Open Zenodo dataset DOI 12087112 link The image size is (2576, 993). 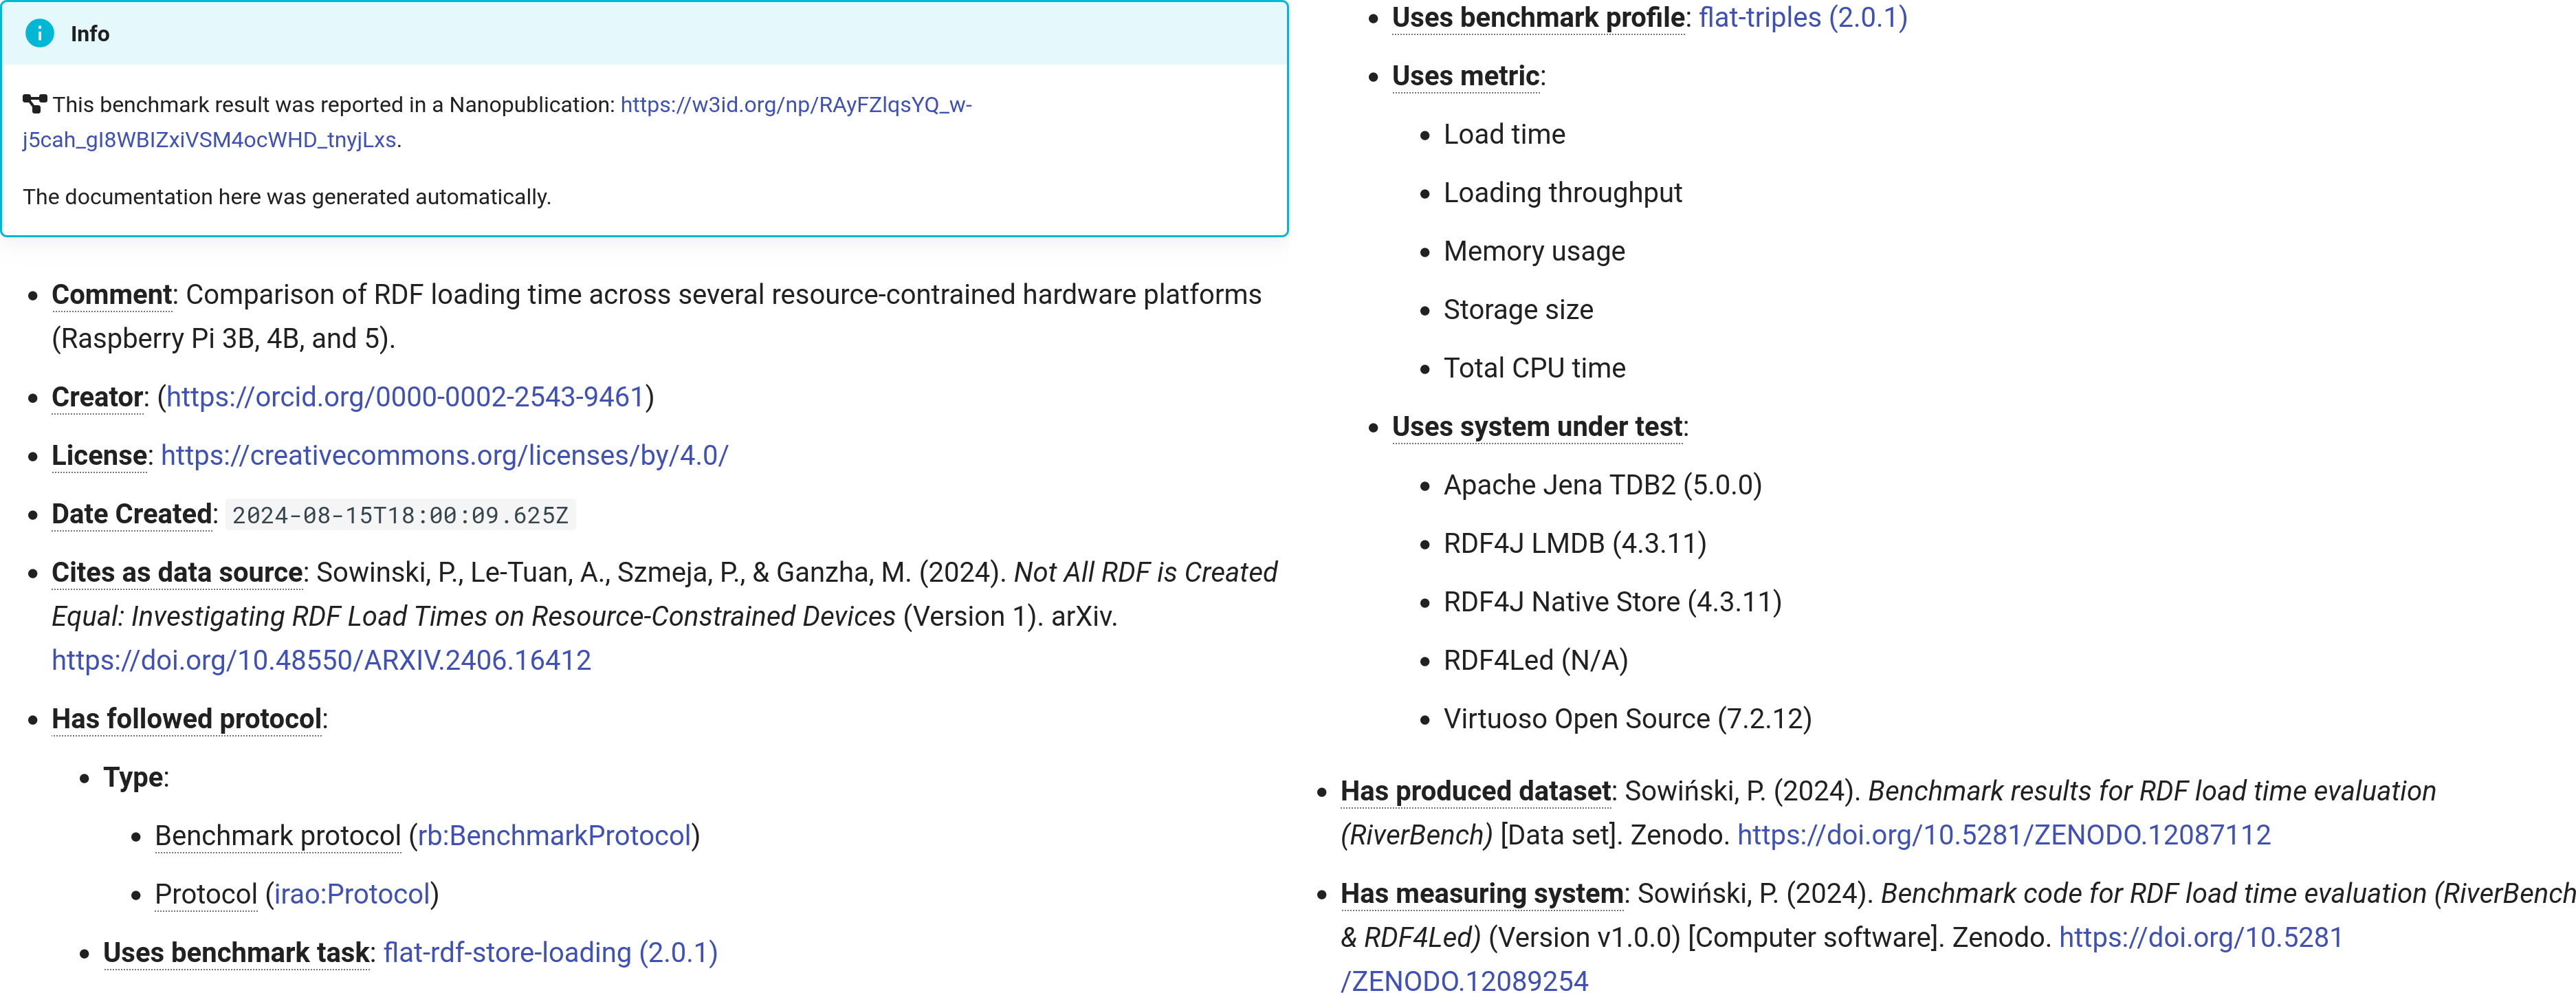tap(2003, 835)
